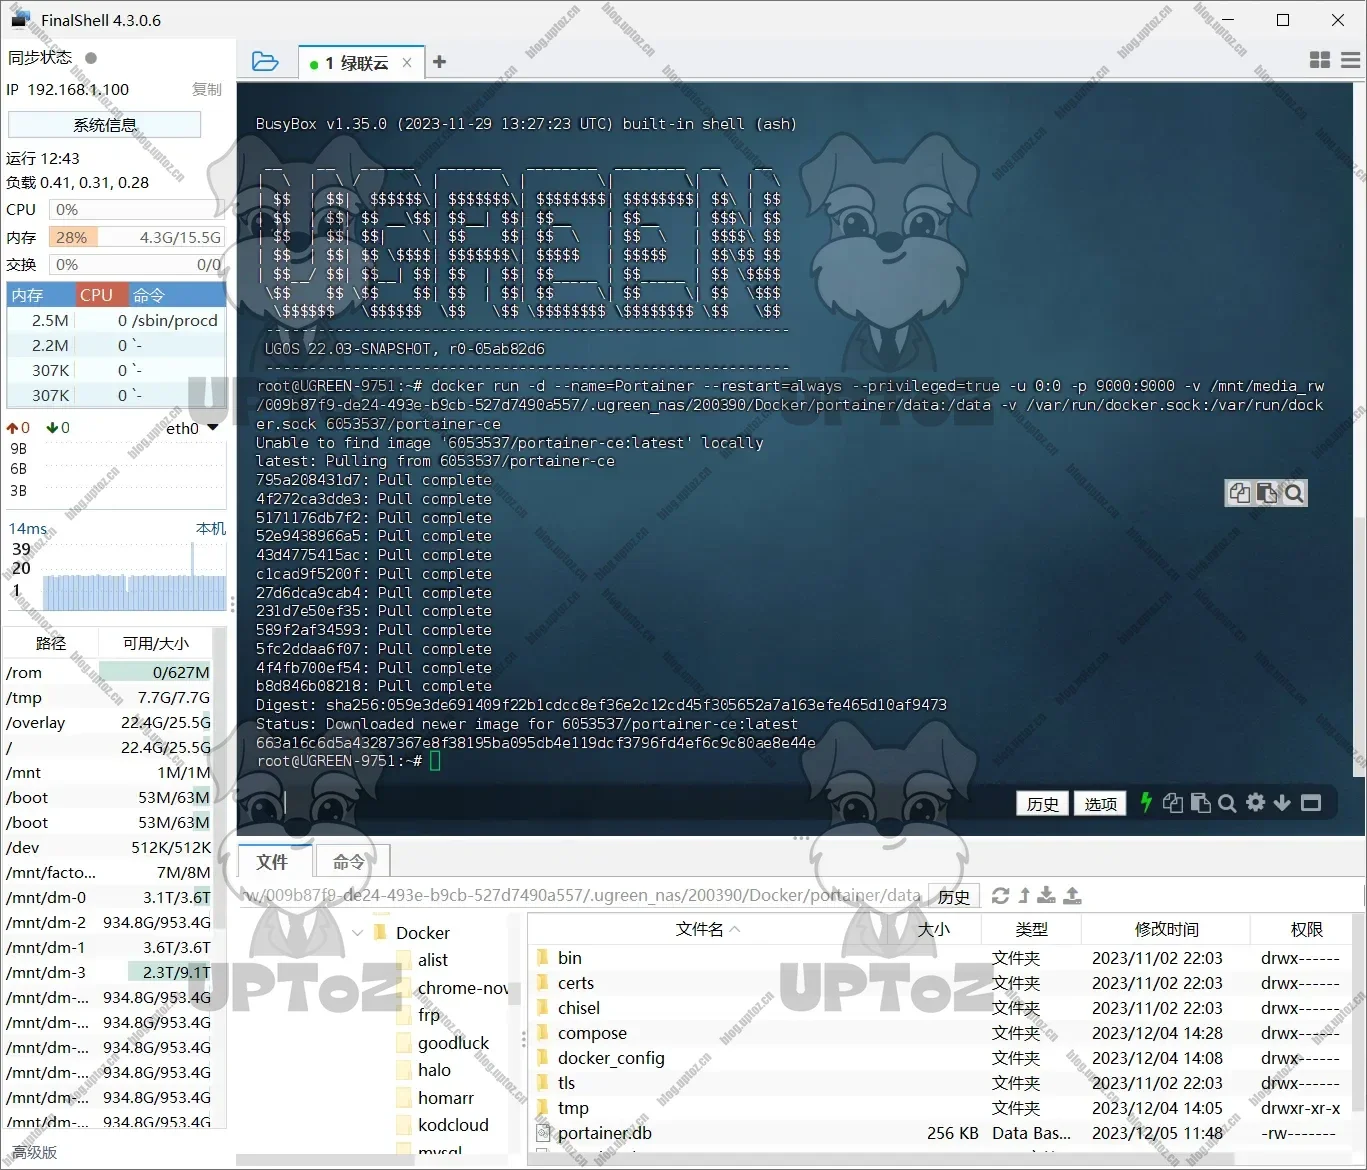The width and height of the screenshot is (1367, 1170).
Task: Select the portainer.db file
Action: [940, 1133]
